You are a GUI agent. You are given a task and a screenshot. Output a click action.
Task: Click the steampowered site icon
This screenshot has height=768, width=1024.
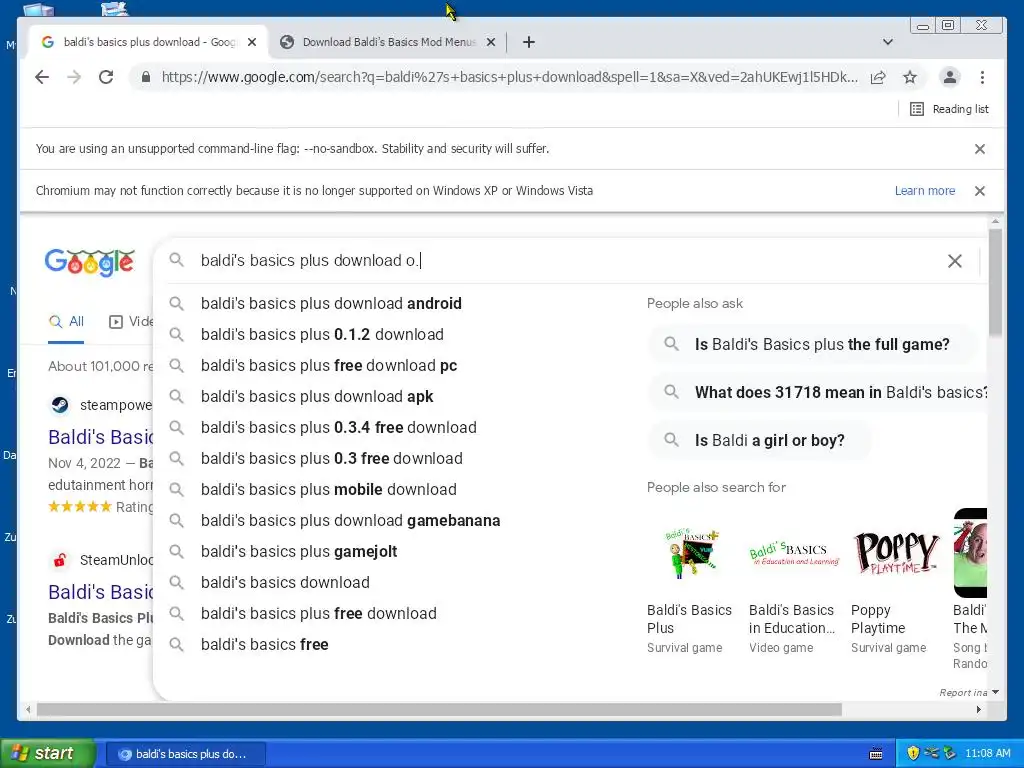[x=59, y=405]
